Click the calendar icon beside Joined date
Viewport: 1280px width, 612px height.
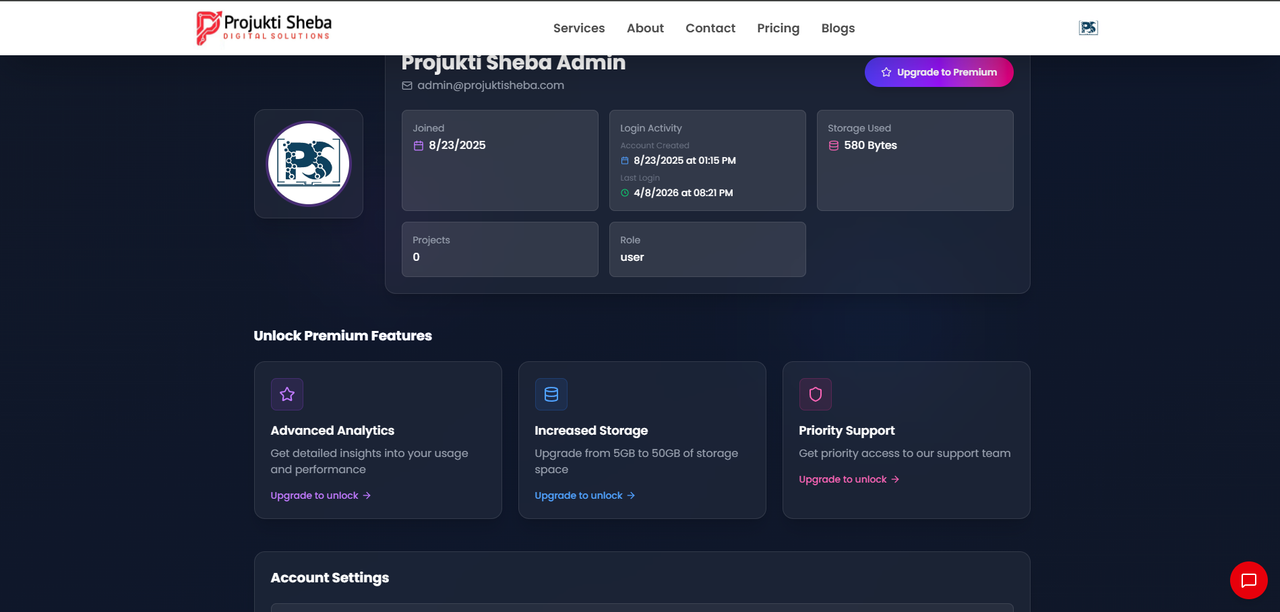click(x=418, y=146)
